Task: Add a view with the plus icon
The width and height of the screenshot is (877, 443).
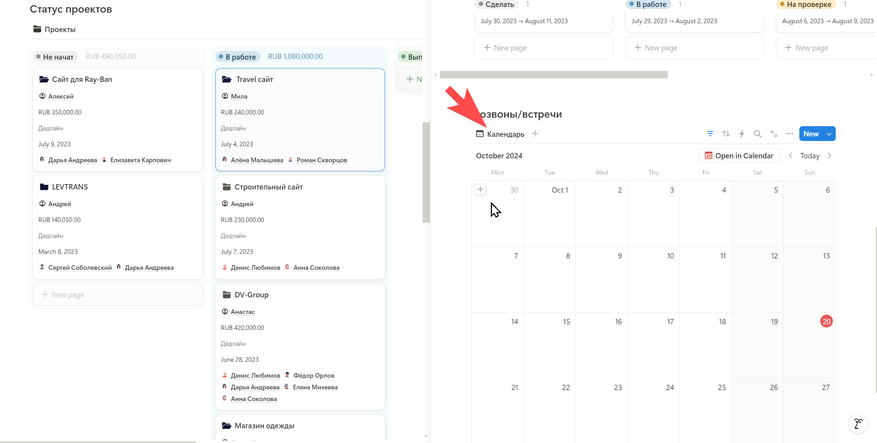Action: 535,134
